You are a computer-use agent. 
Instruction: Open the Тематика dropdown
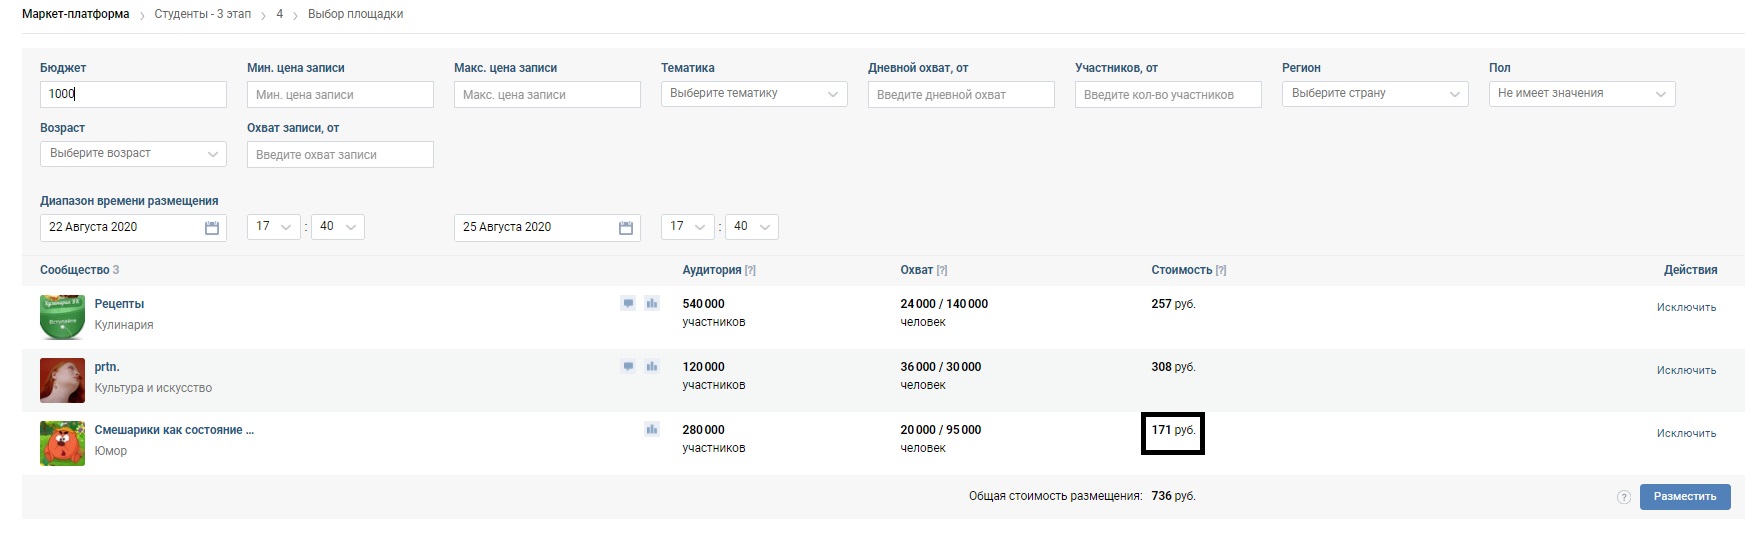click(x=754, y=94)
